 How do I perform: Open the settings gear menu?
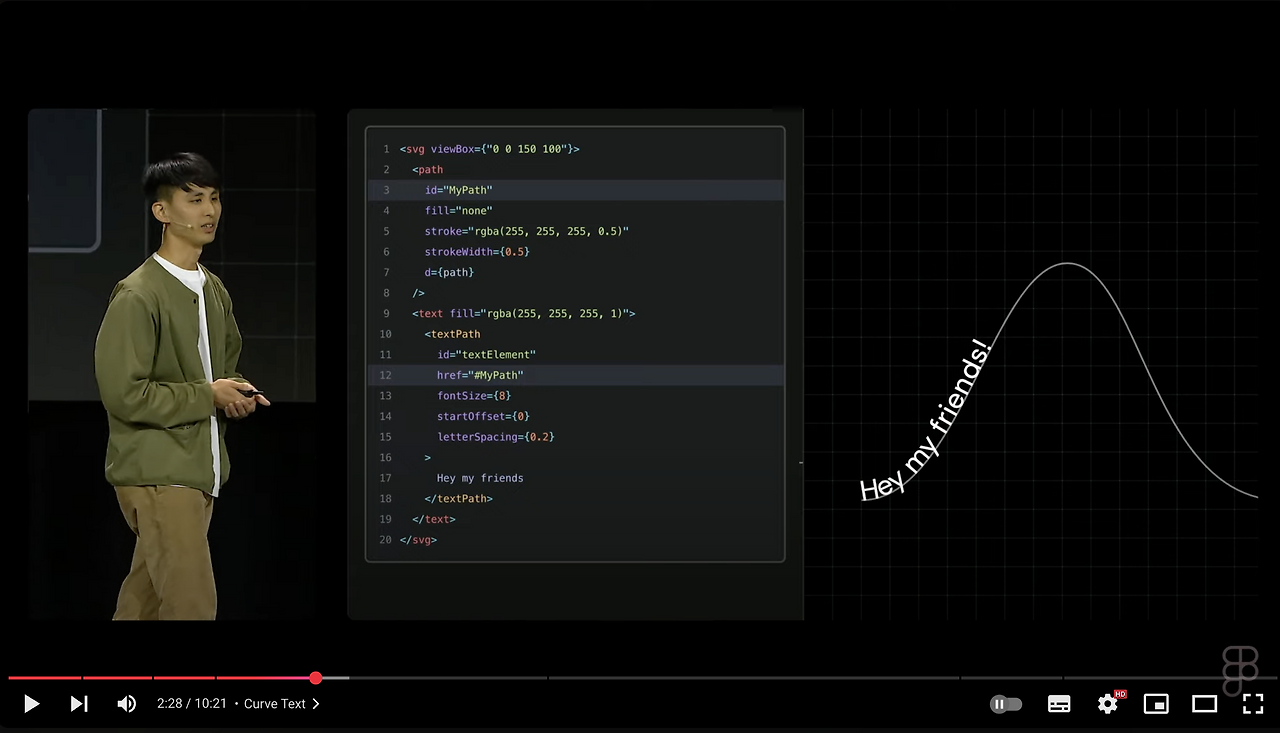(x=1107, y=703)
